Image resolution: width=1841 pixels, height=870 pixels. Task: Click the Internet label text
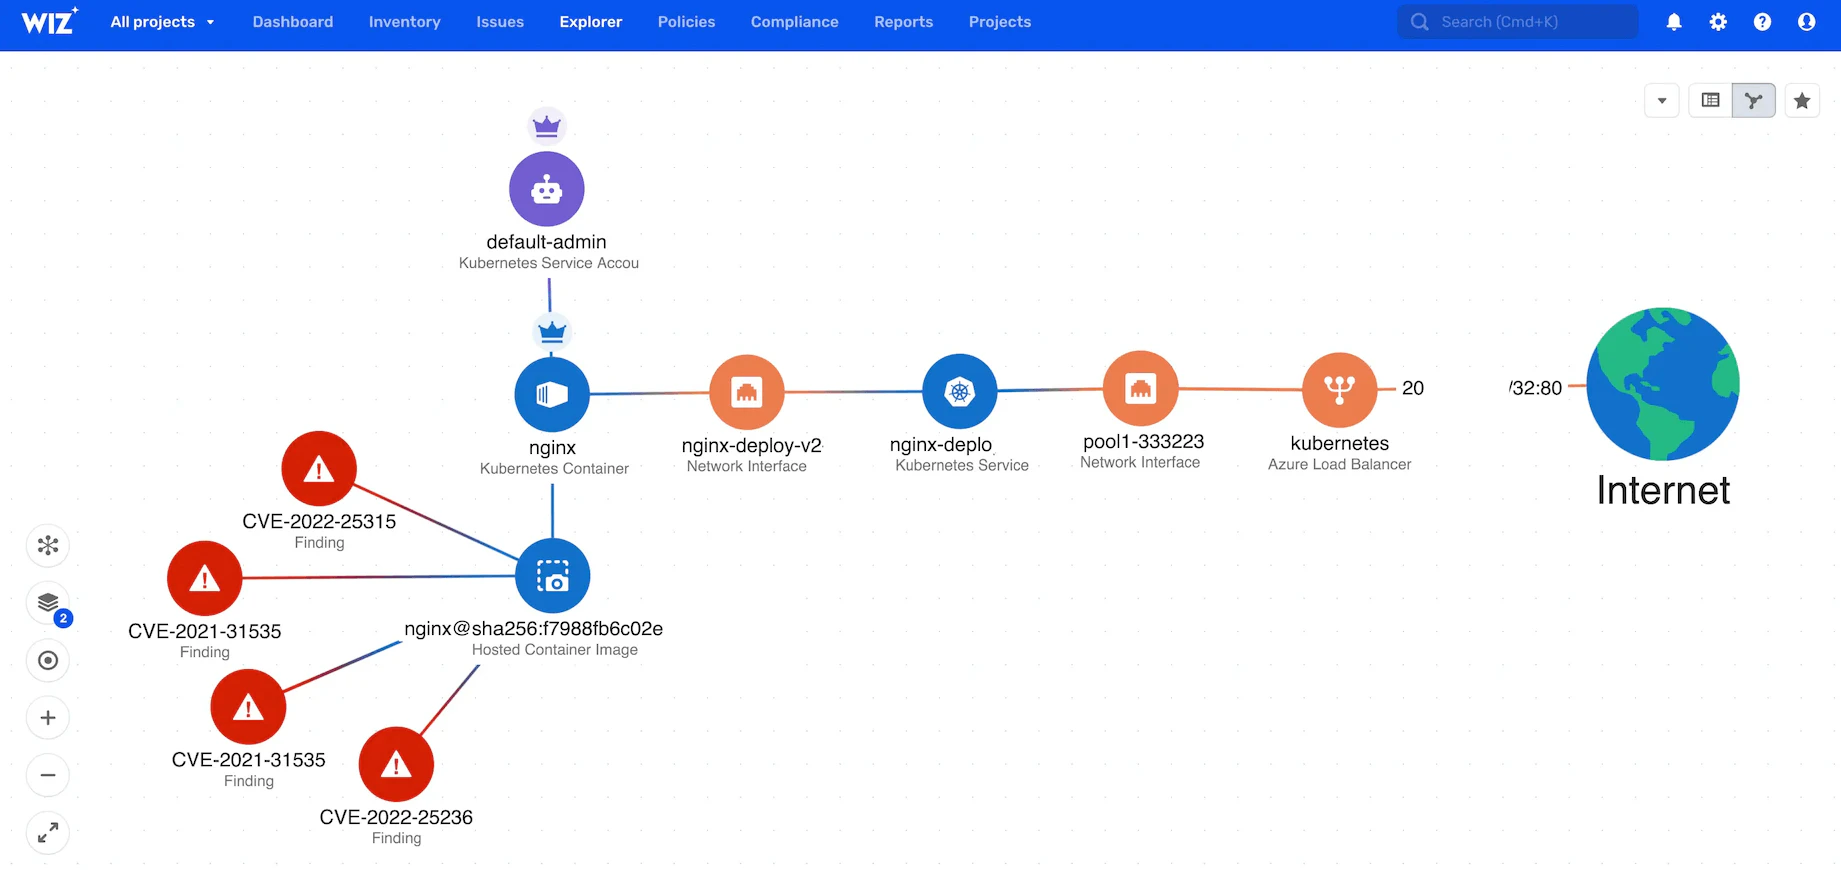point(1663,490)
